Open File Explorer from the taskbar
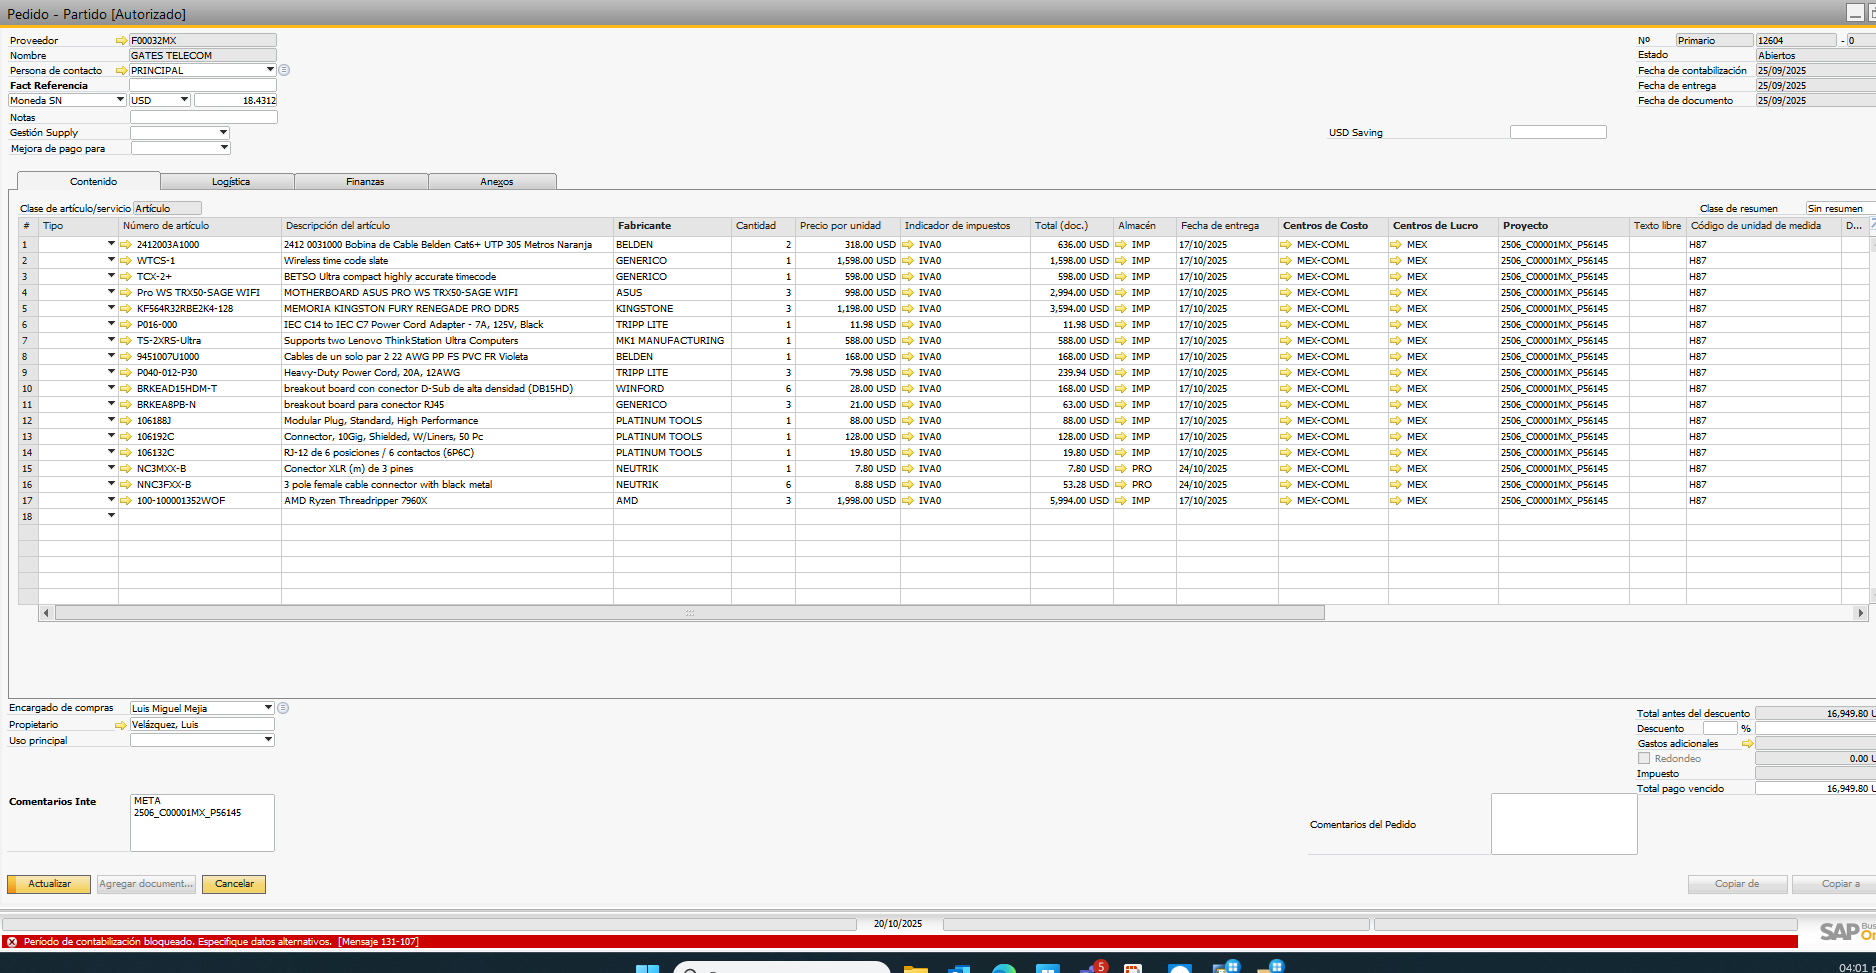This screenshot has height=973, width=1876. [915, 968]
